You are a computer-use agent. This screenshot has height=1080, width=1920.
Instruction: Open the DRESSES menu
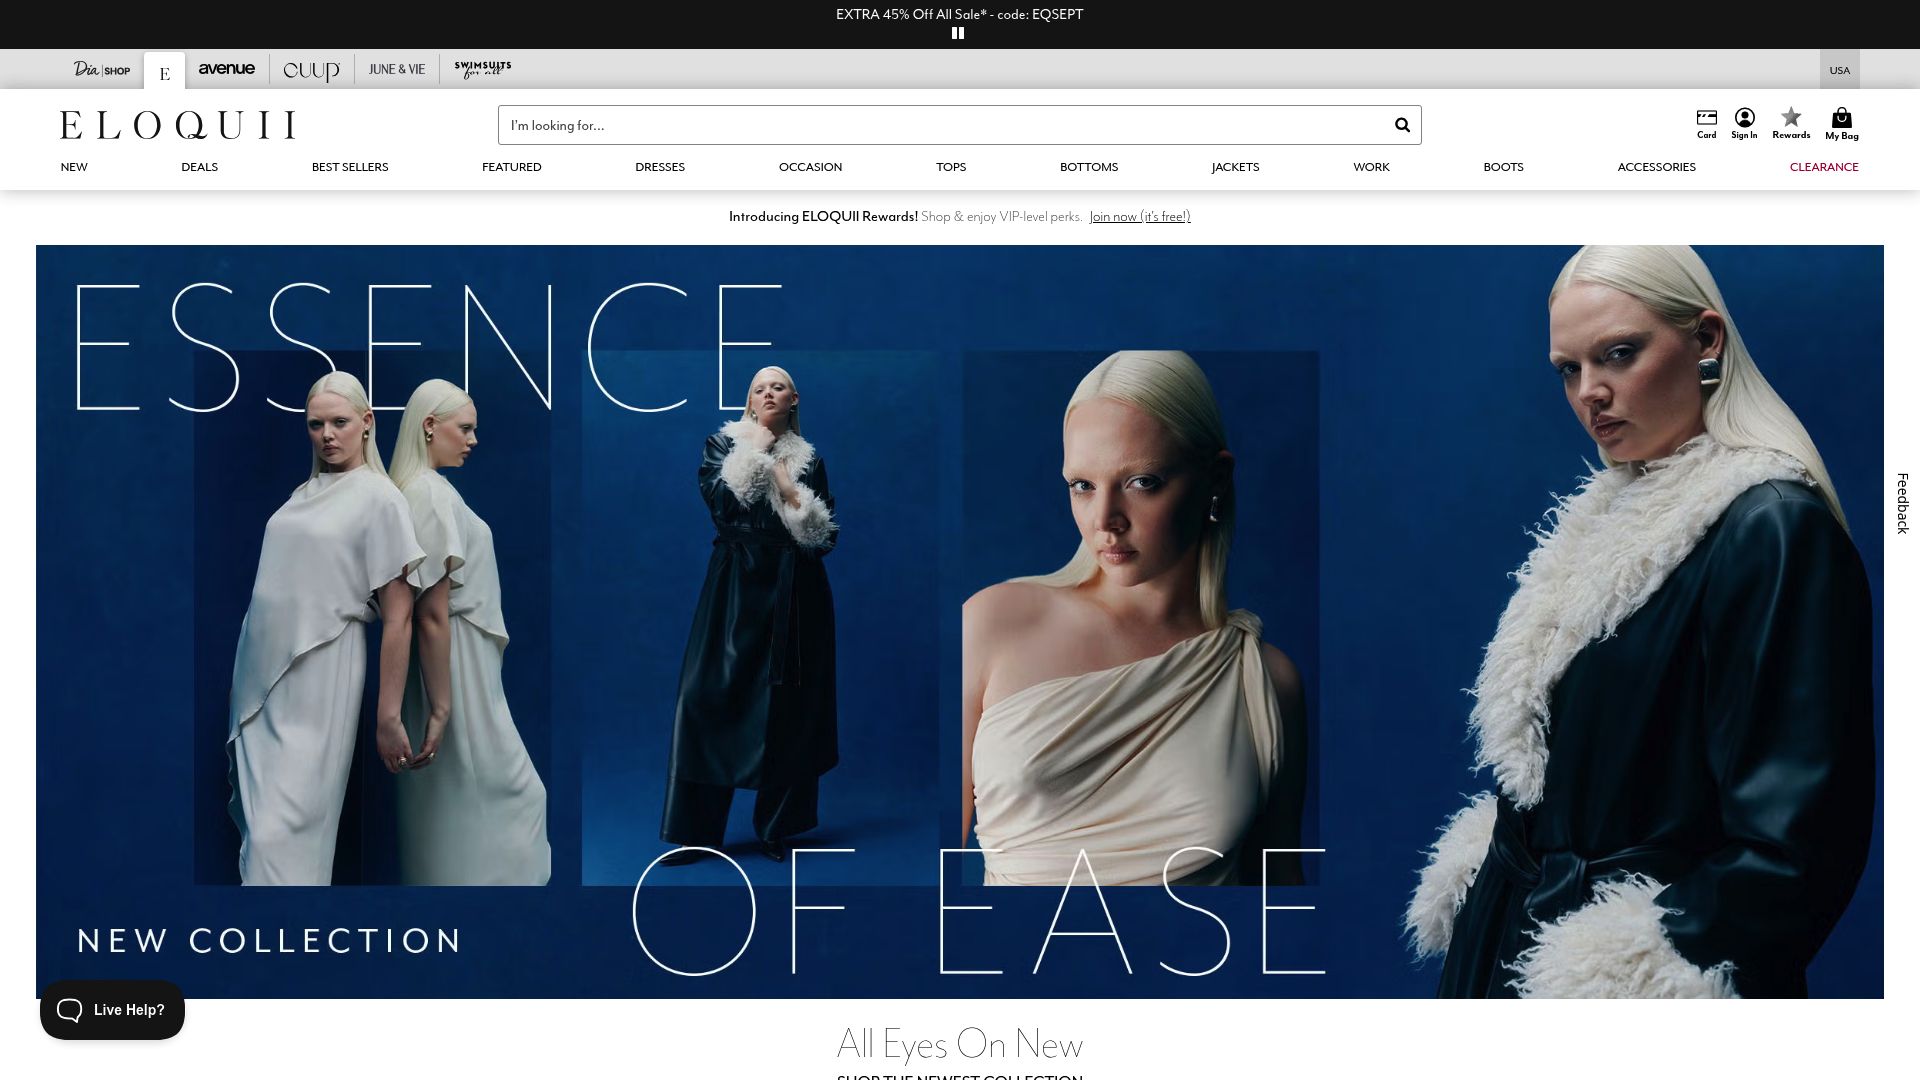[660, 167]
